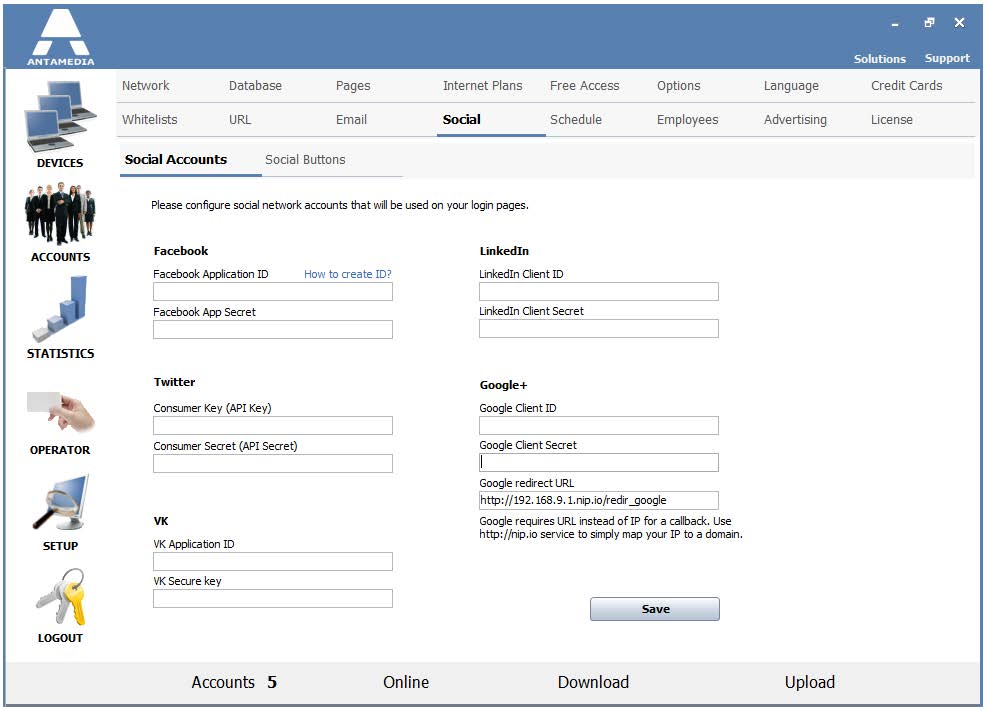This screenshot has width=987, height=711.
Task: Click the Solutions link
Action: tap(879, 59)
